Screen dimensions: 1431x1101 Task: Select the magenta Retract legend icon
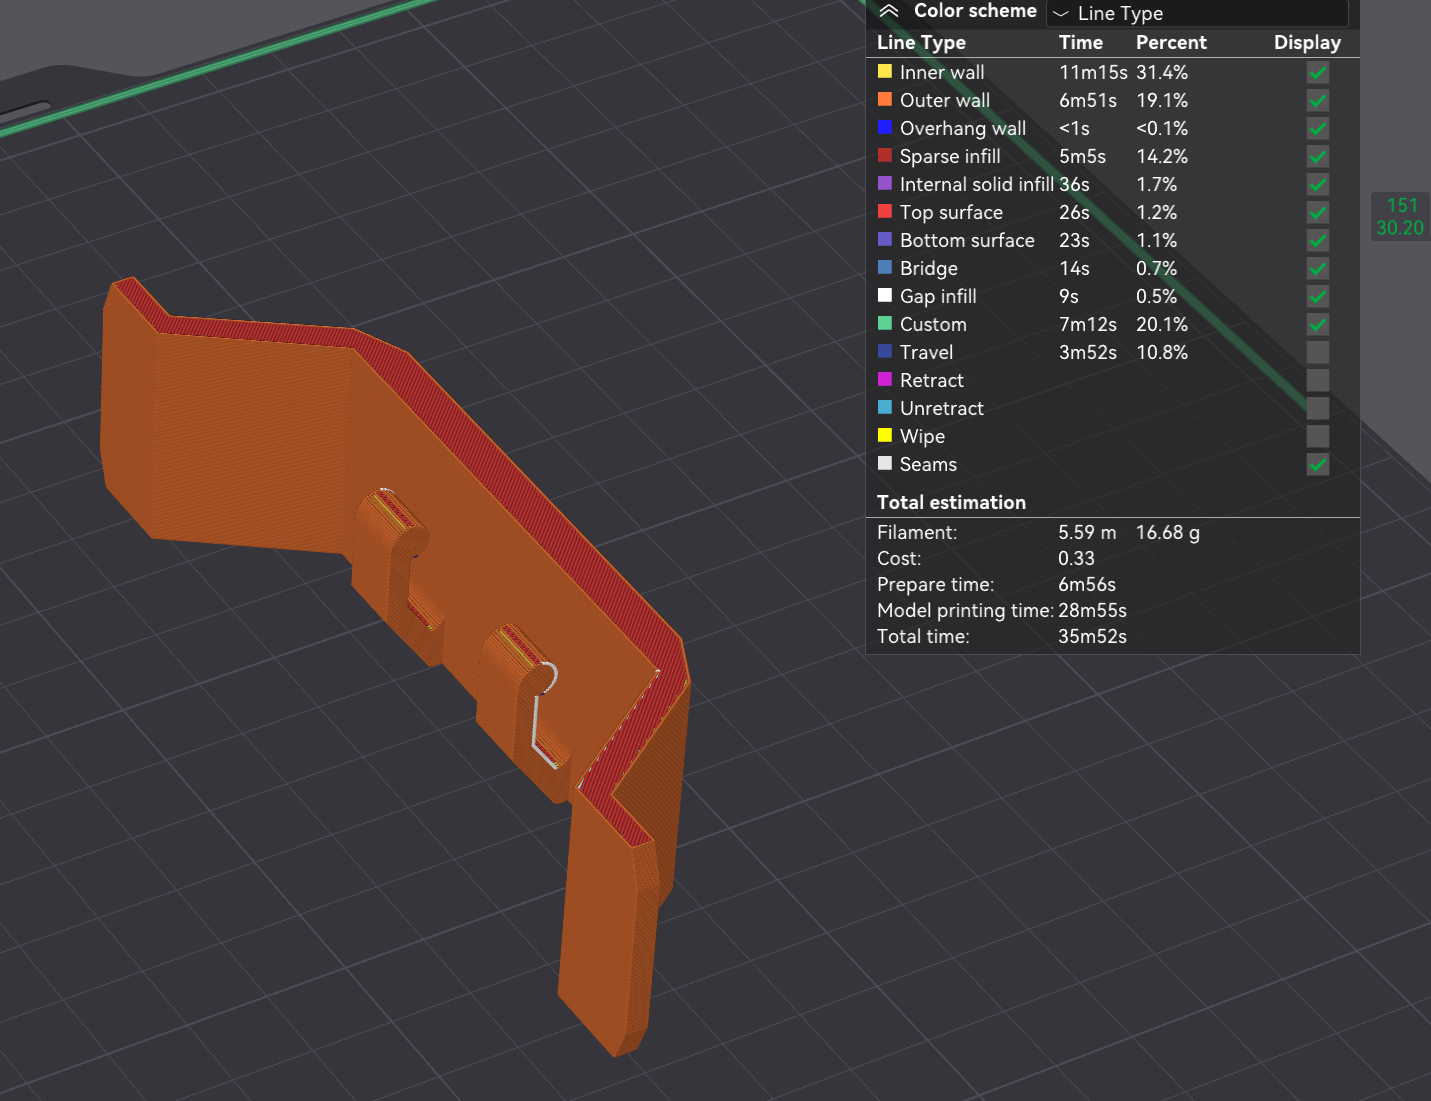pos(884,380)
